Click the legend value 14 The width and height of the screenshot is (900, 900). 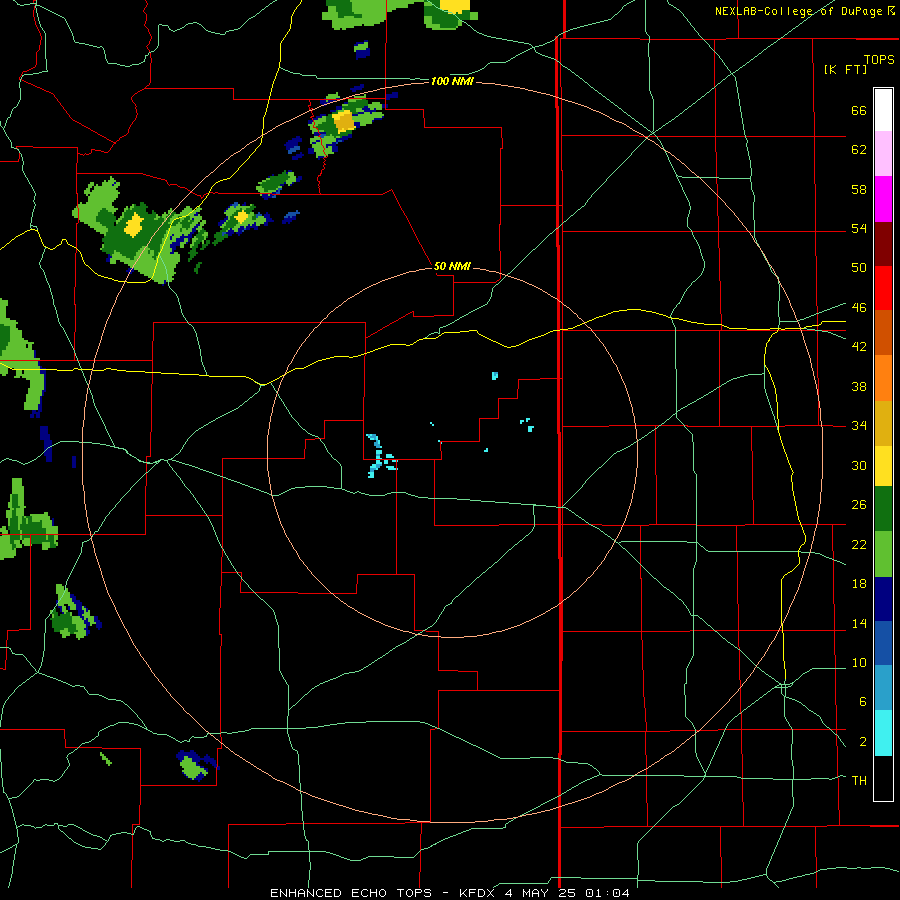tap(858, 623)
